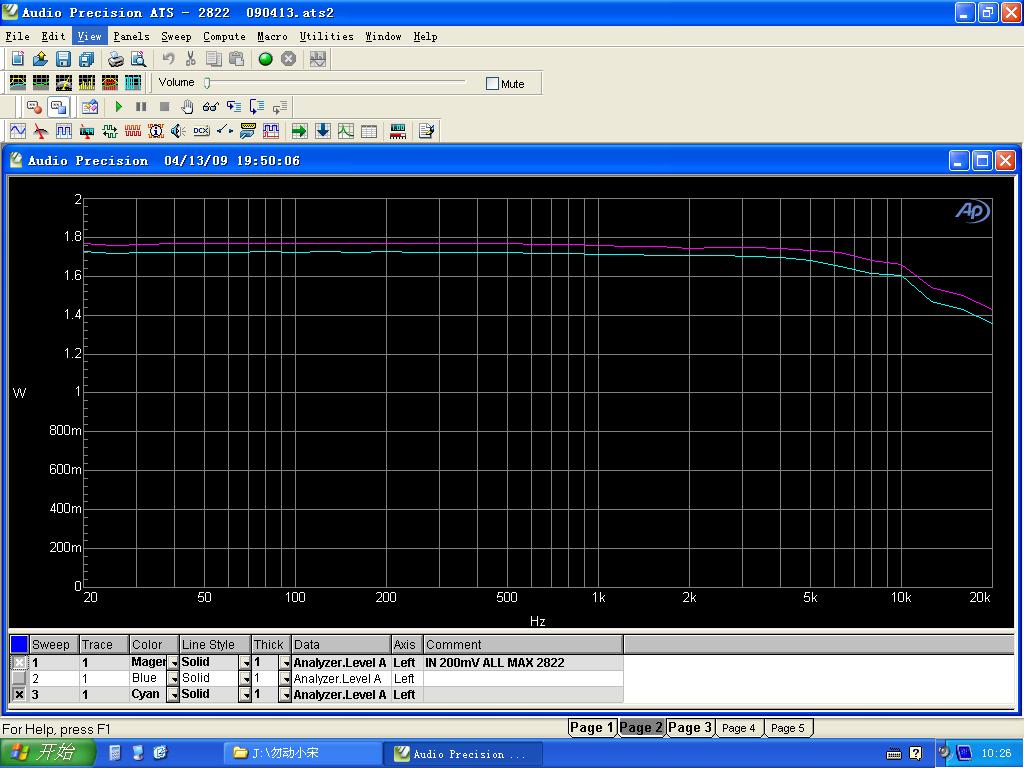Click the green circle start icon
Viewport: 1024px width, 768px height.
[266, 60]
